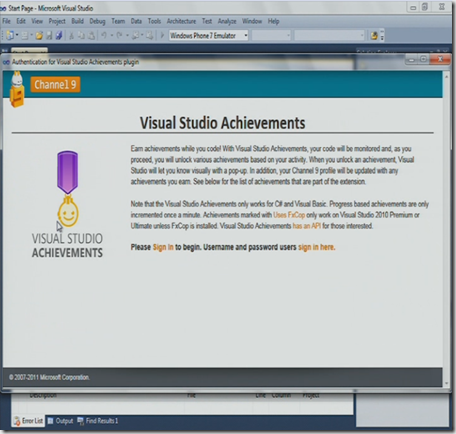Open the Data menu
456x434 pixels.
(x=136, y=21)
